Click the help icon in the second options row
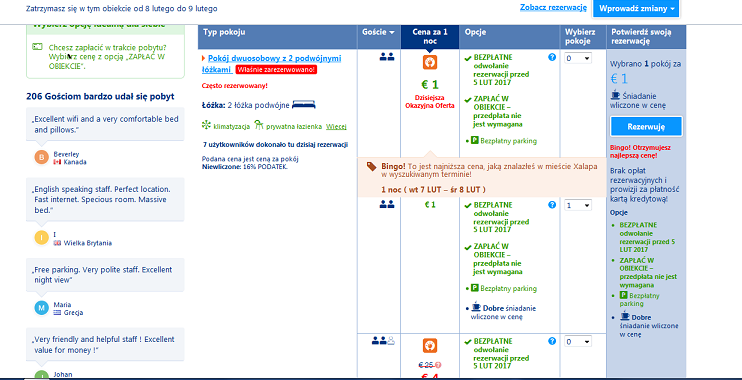Viewport: 742px width, 380px height. pyautogui.click(x=552, y=205)
